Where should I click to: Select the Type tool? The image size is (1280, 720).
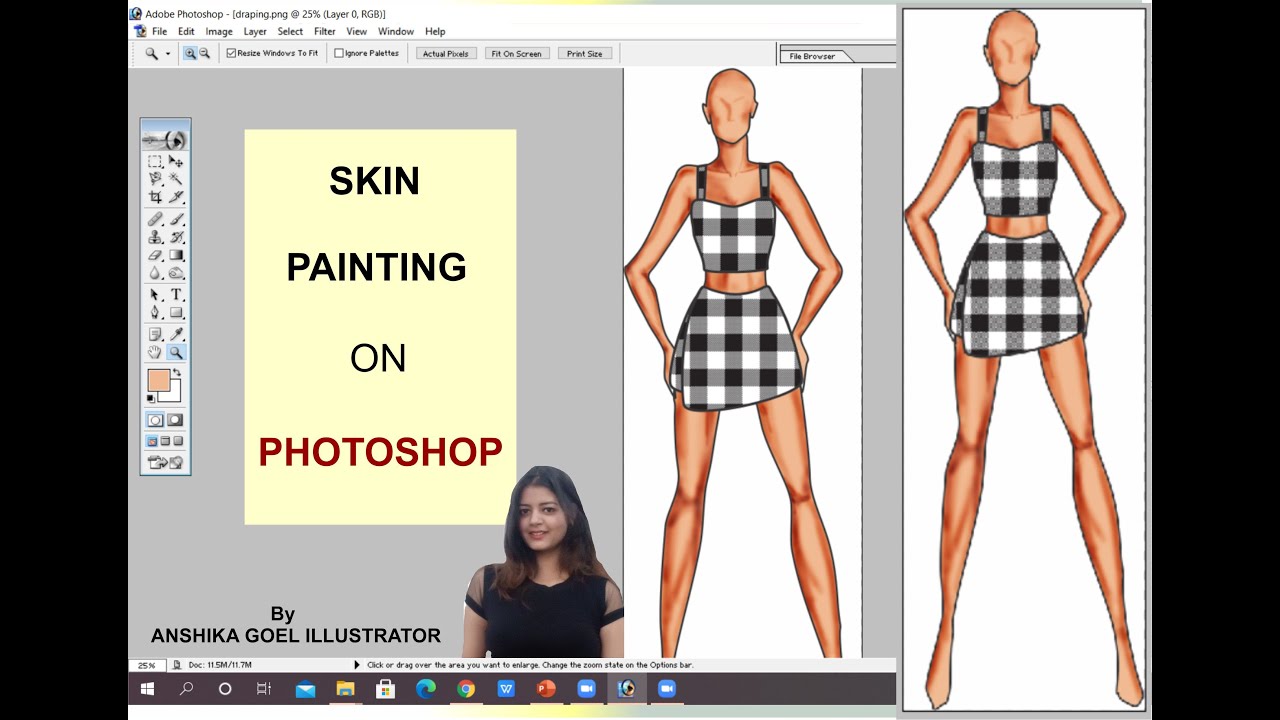[x=176, y=295]
